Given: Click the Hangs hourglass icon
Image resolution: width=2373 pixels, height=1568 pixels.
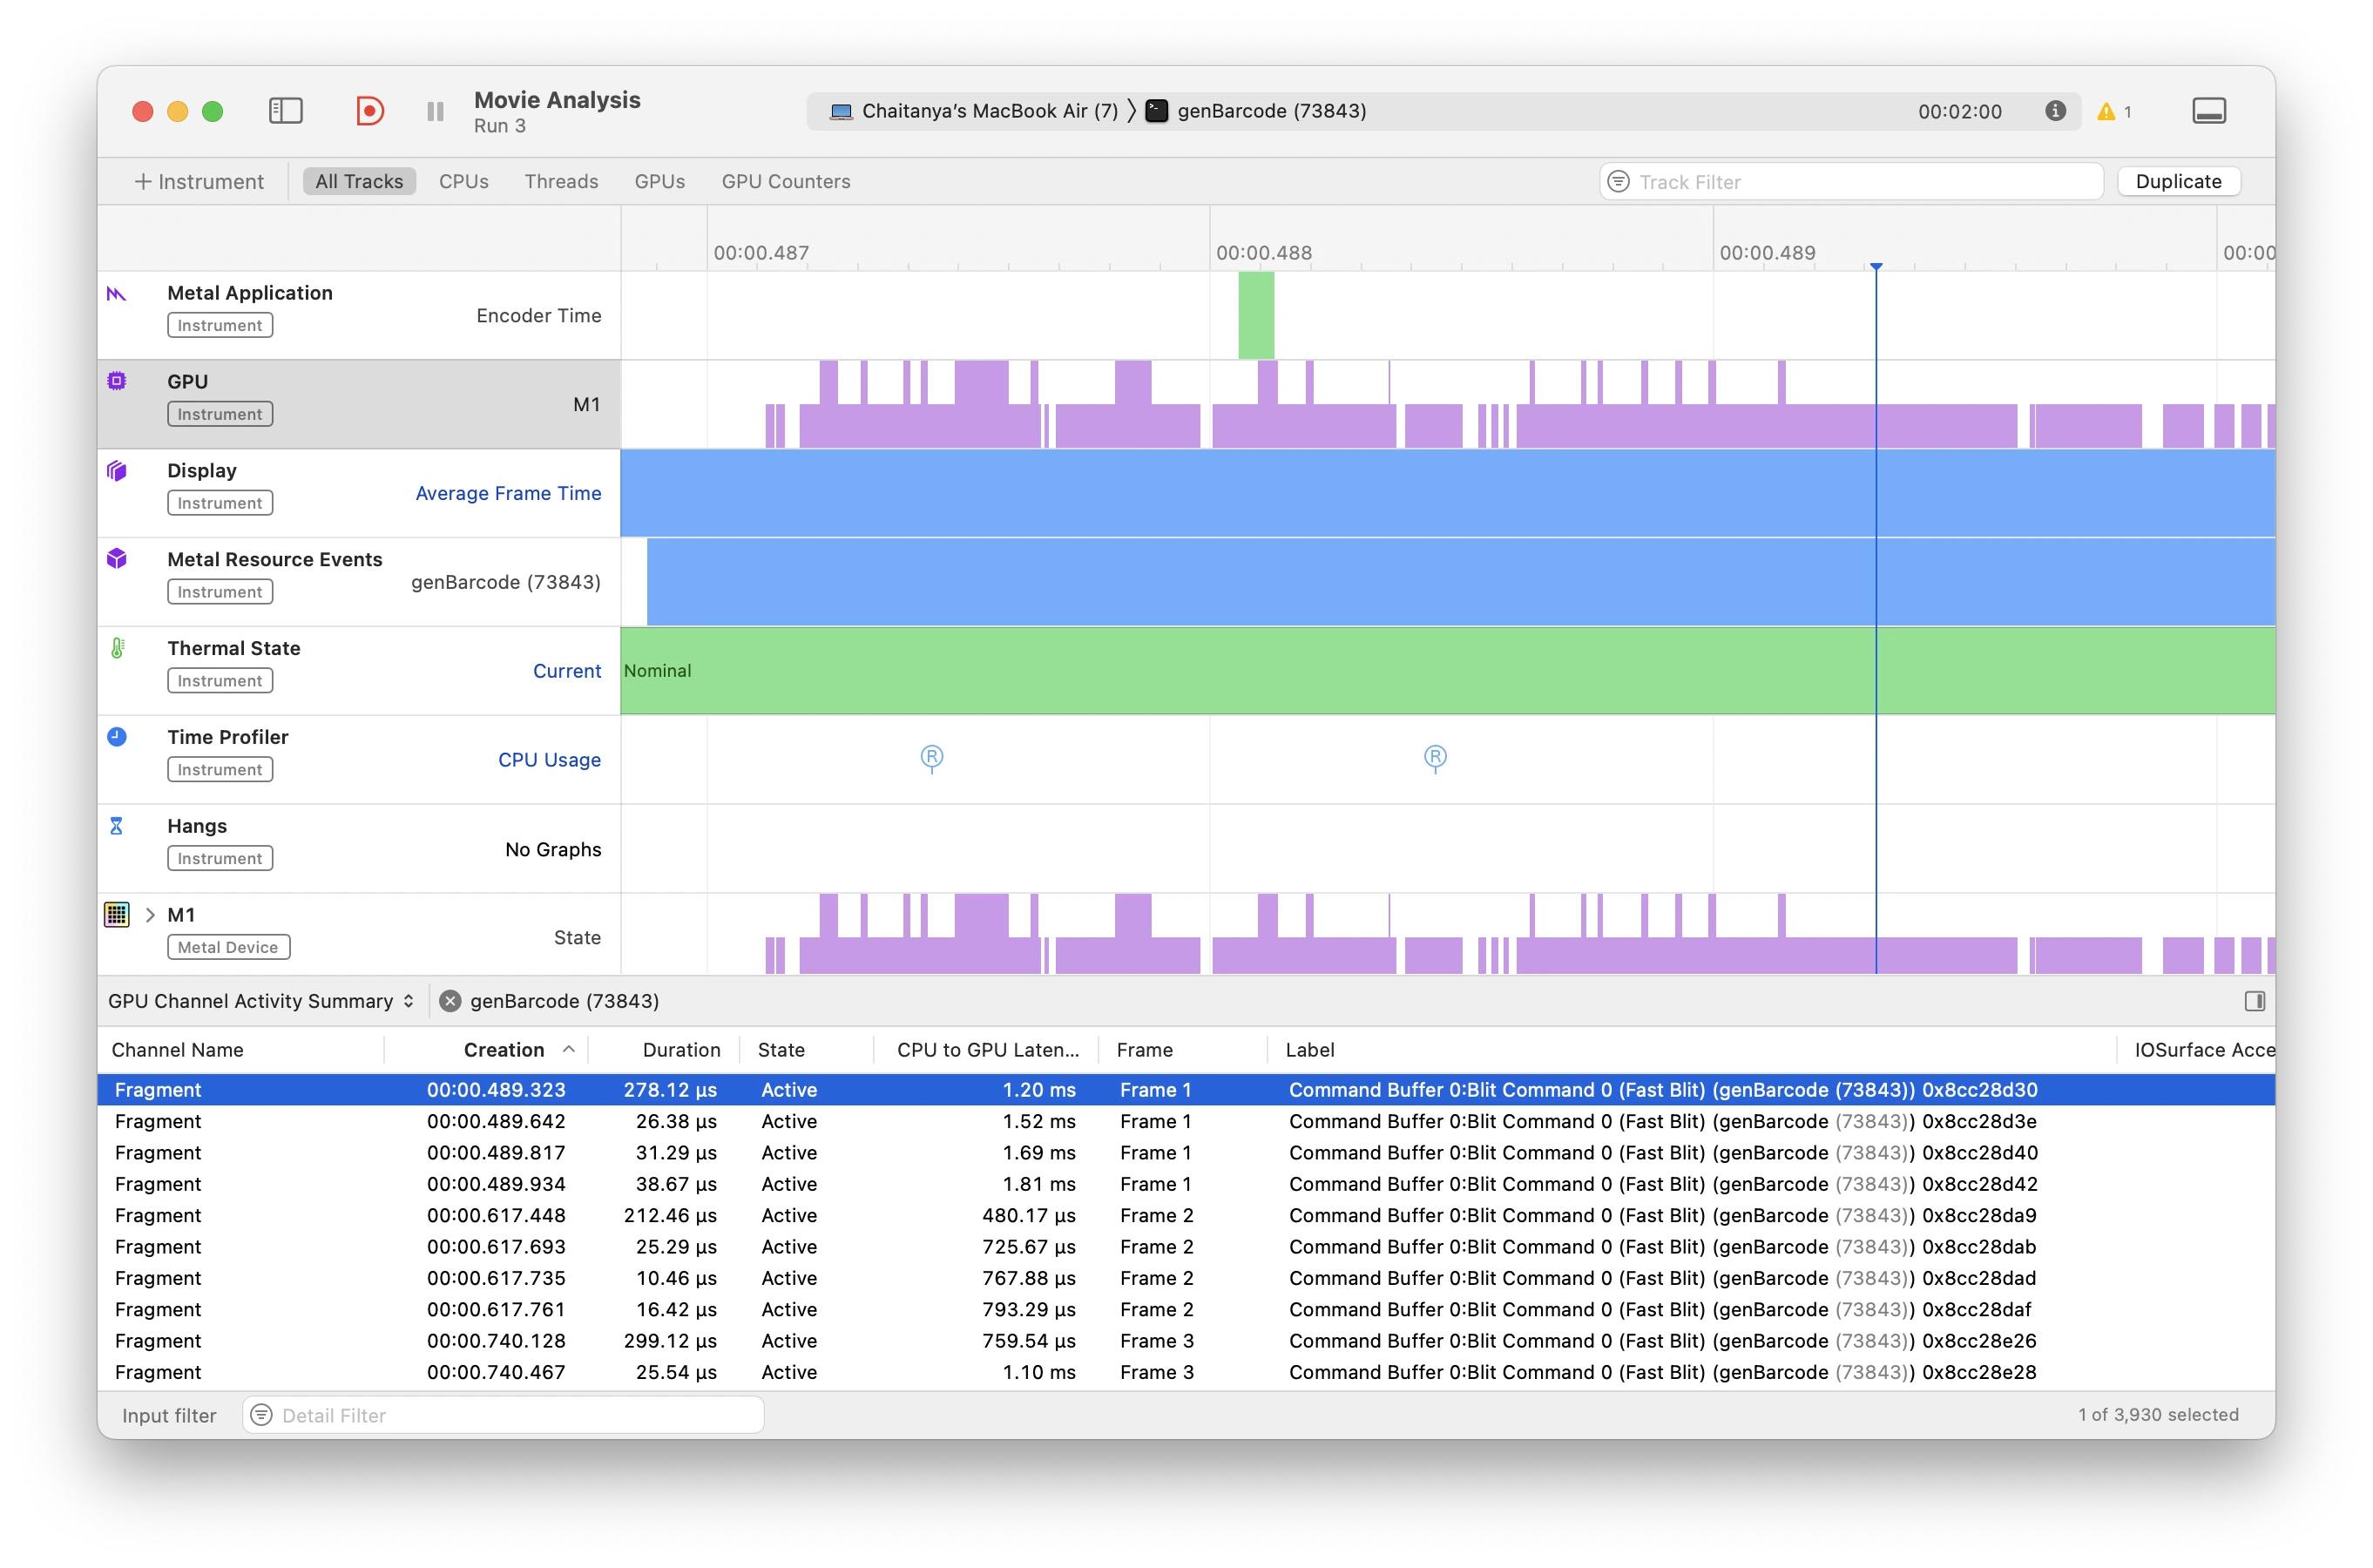Looking at the screenshot, I should [x=116, y=826].
